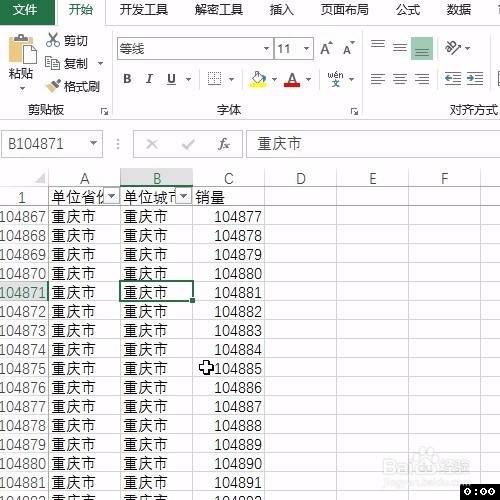This screenshot has width=500, height=500.
Task: Expand the Paste options arrow
Action: (x=22, y=88)
